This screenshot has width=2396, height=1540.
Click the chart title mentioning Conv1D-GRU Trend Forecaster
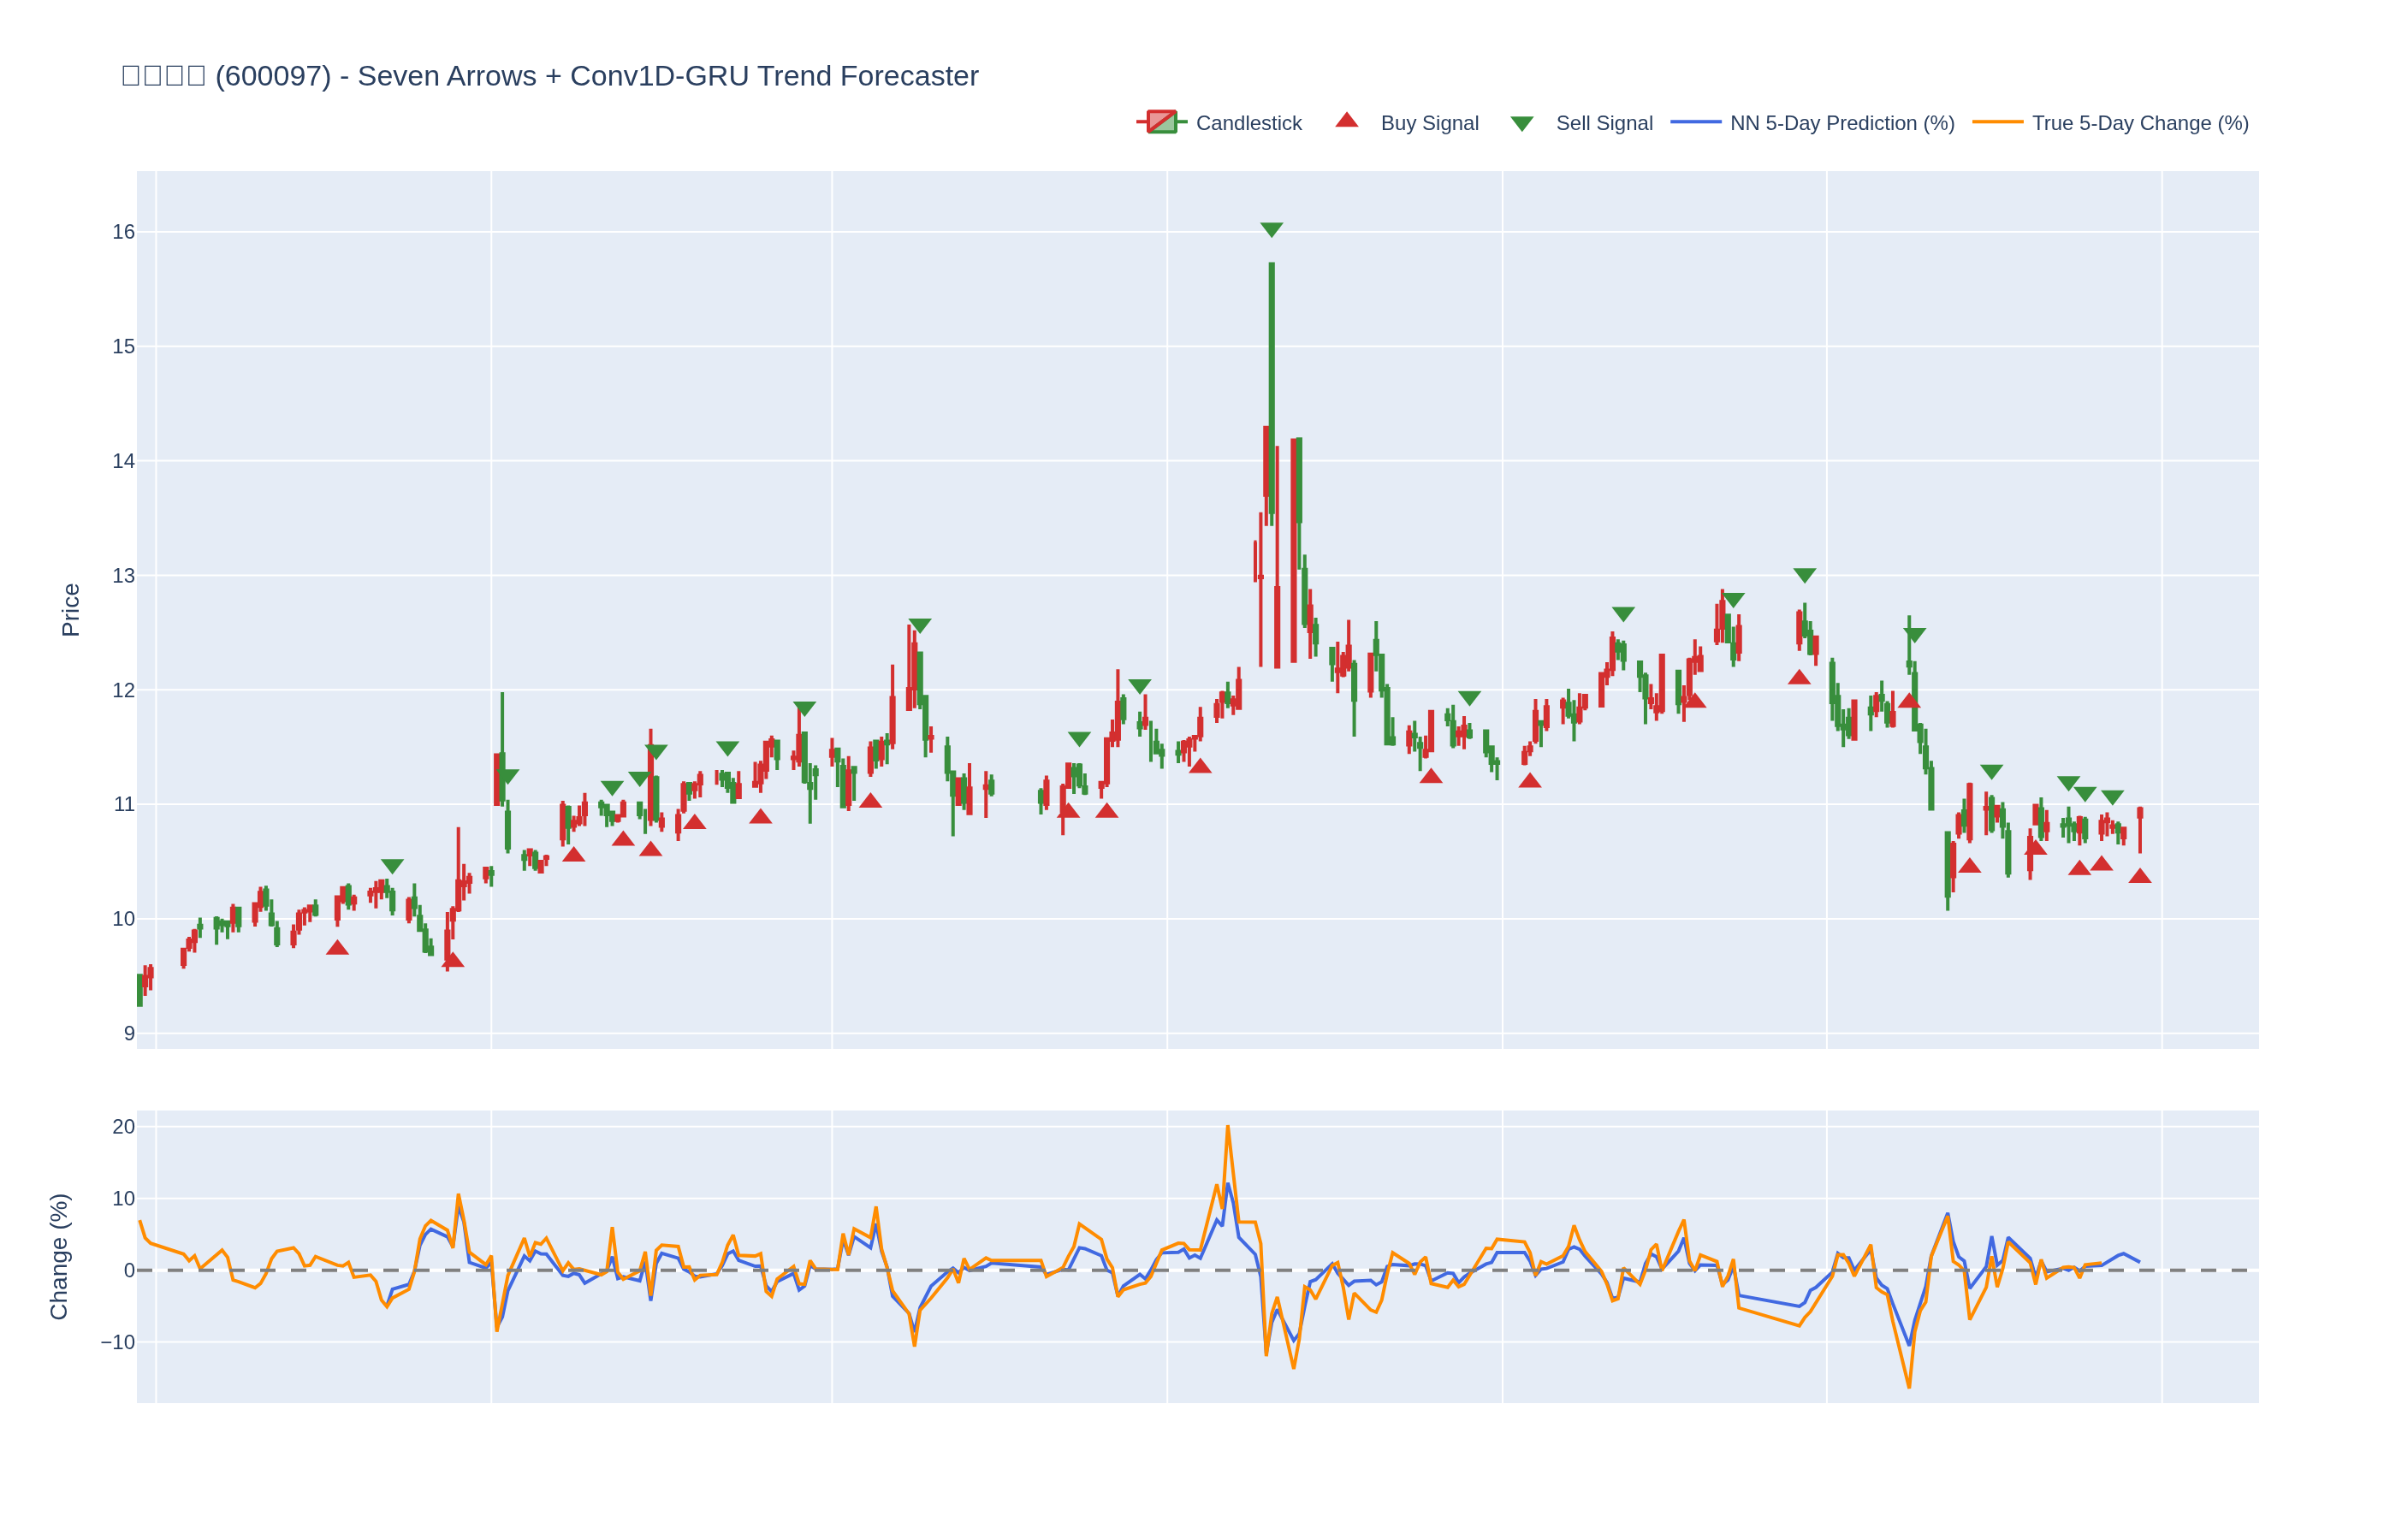click(x=549, y=76)
